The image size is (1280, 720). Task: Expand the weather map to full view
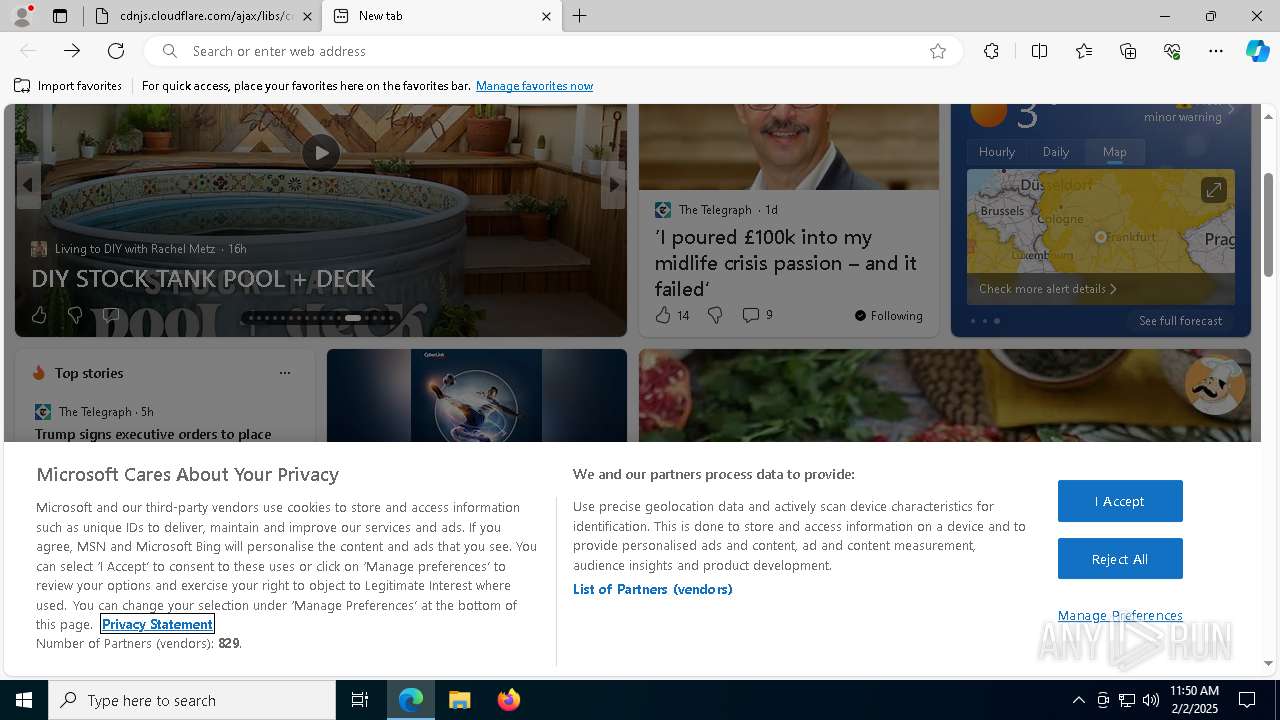point(1213,189)
